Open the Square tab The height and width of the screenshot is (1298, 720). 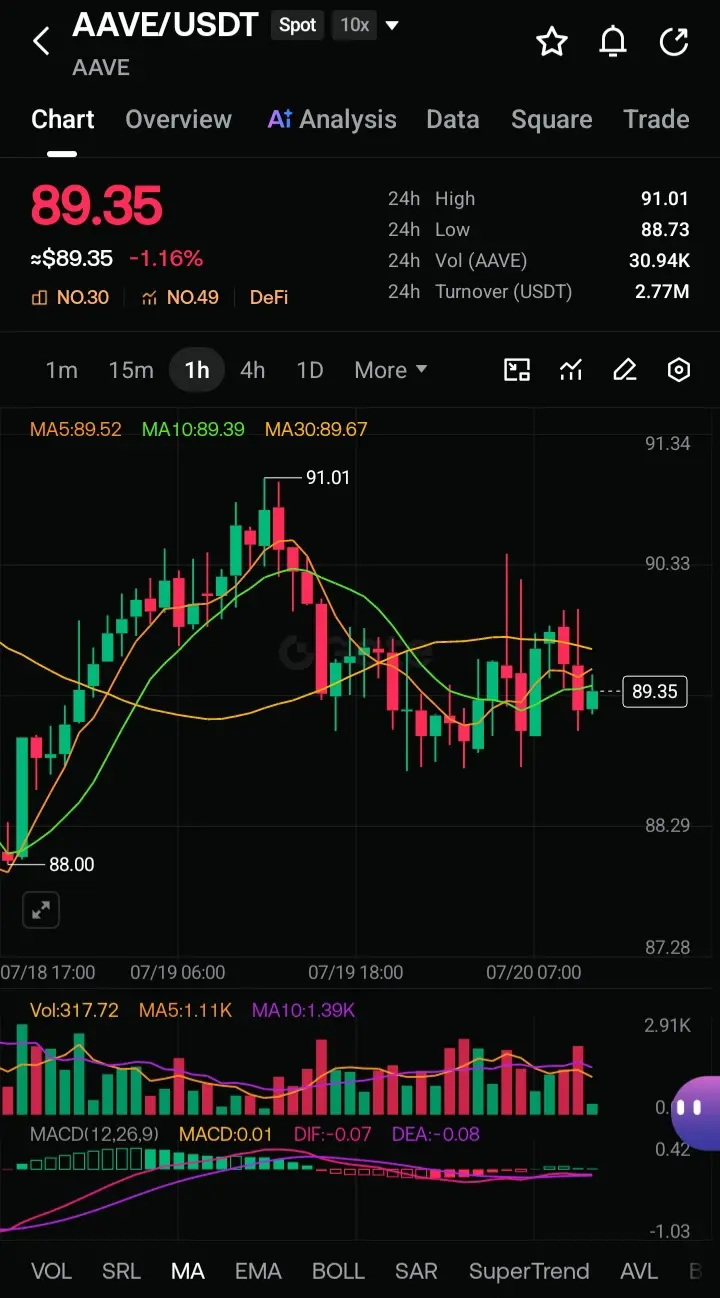point(551,119)
